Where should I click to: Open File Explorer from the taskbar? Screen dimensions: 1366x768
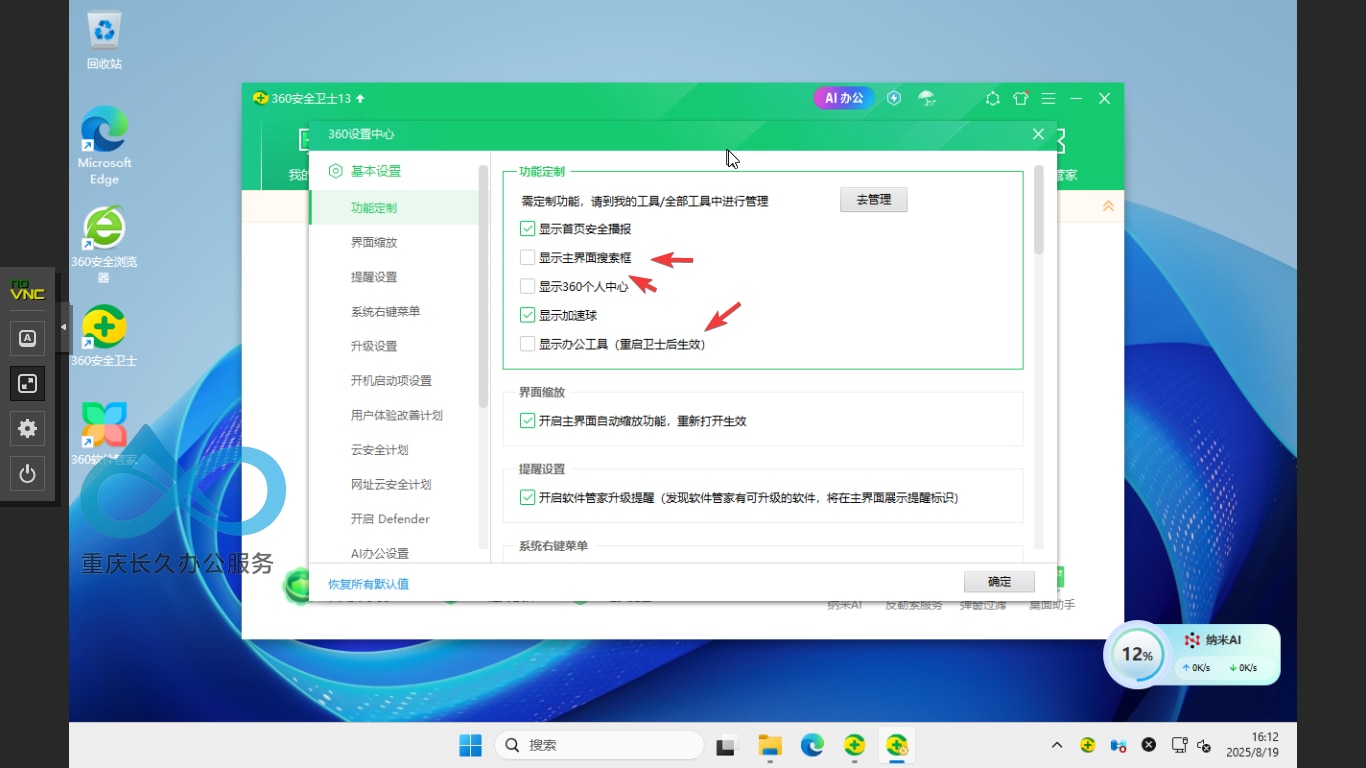click(x=769, y=745)
